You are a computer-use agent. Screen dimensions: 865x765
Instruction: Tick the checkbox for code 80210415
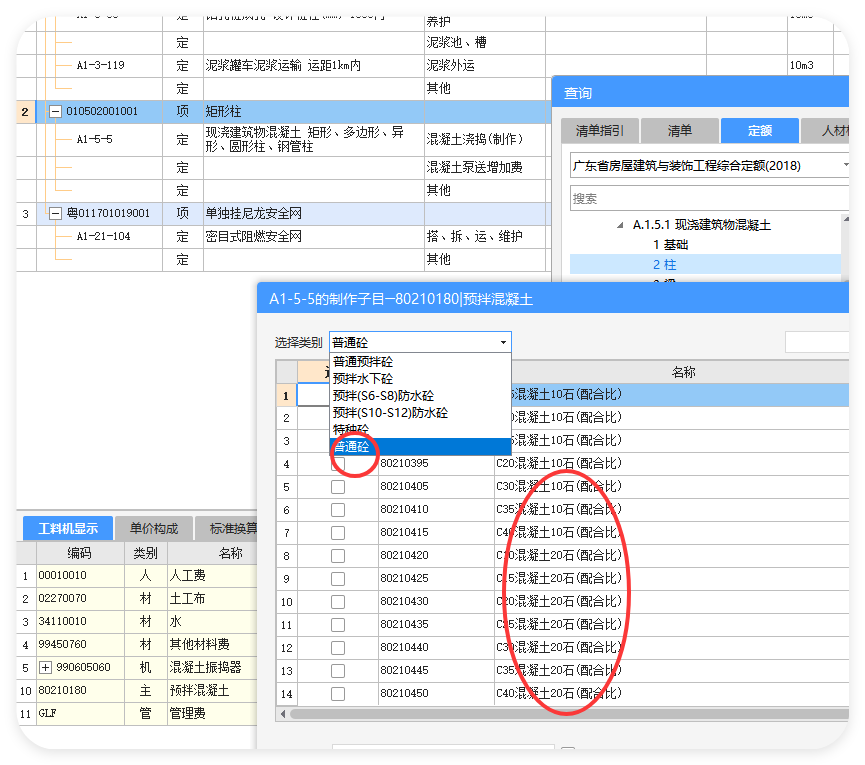pyautogui.click(x=338, y=533)
